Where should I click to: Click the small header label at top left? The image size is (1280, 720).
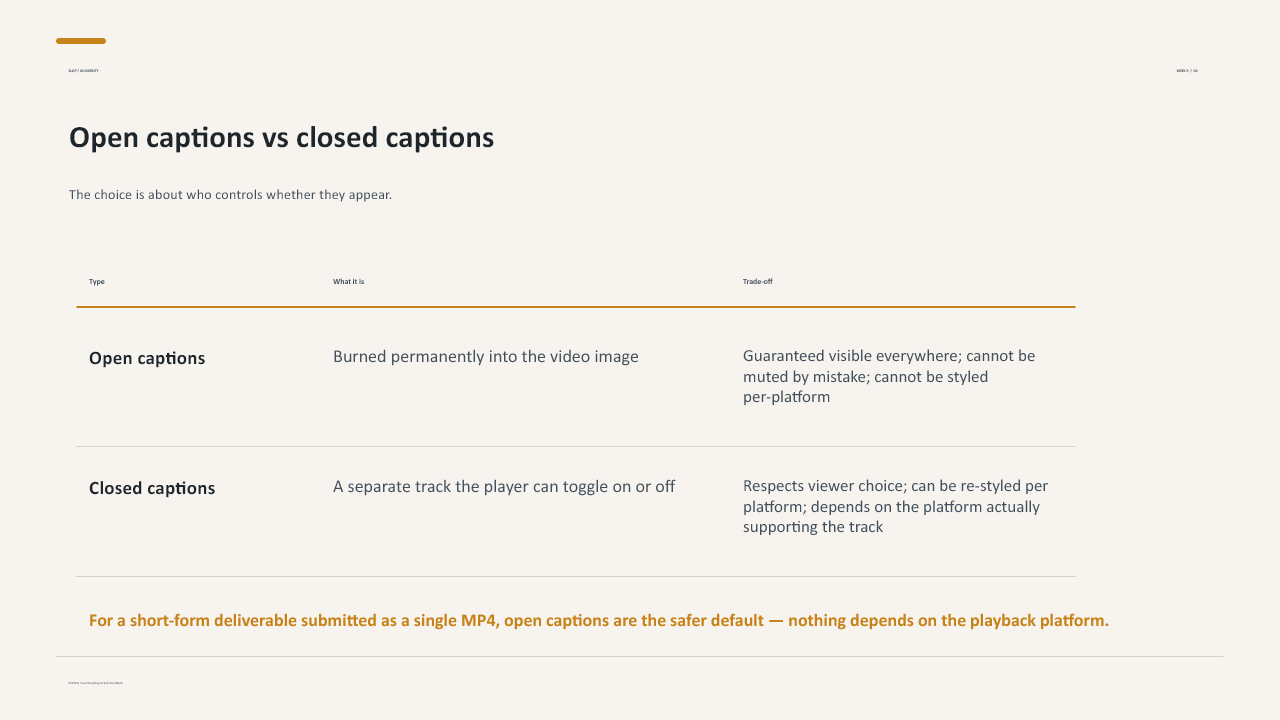(x=83, y=71)
